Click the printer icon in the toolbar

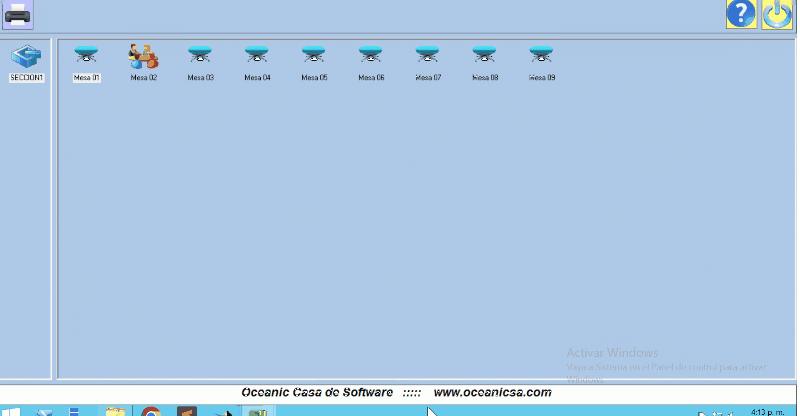[18, 14]
